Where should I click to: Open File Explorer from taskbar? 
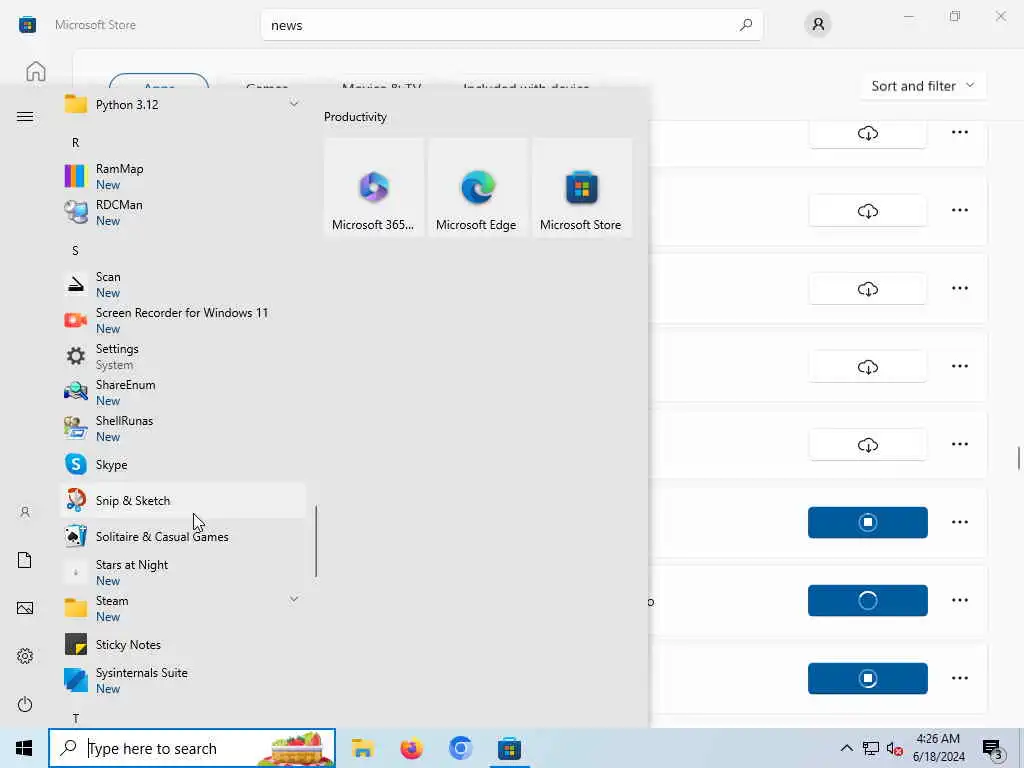[x=362, y=748]
